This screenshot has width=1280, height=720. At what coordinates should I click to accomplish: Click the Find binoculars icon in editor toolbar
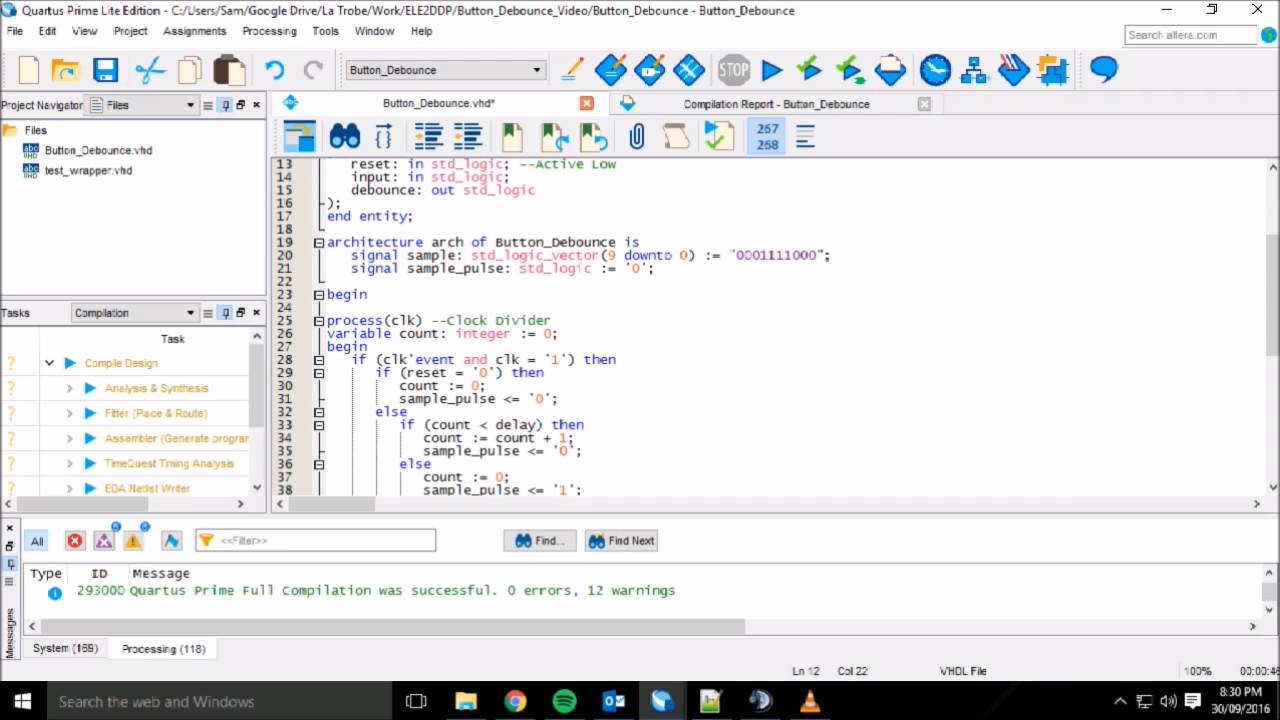344,136
